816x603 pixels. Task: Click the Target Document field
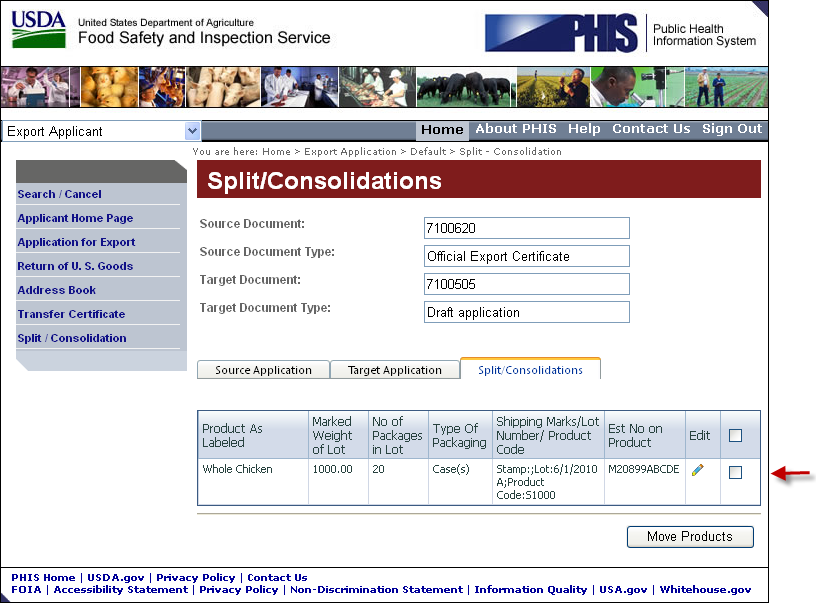click(x=527, y=284)
